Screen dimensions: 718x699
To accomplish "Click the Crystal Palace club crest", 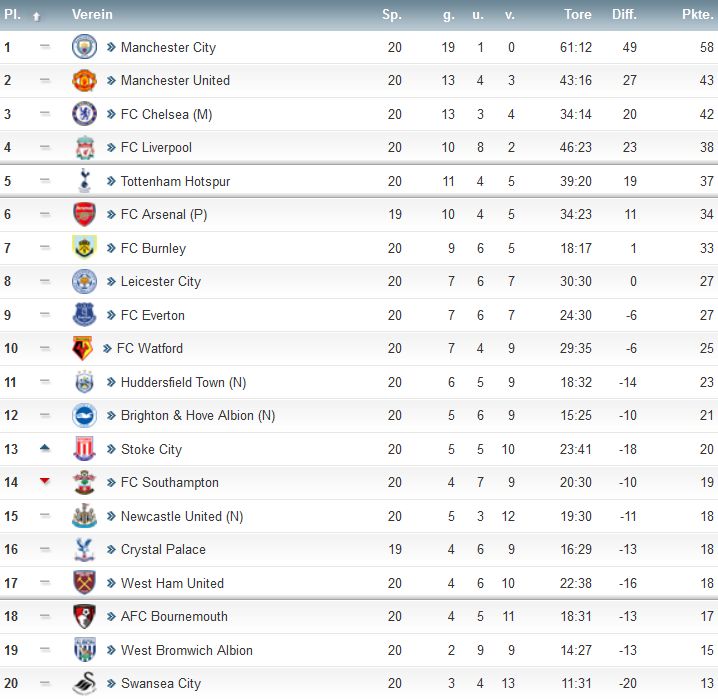I will [84, 550].
